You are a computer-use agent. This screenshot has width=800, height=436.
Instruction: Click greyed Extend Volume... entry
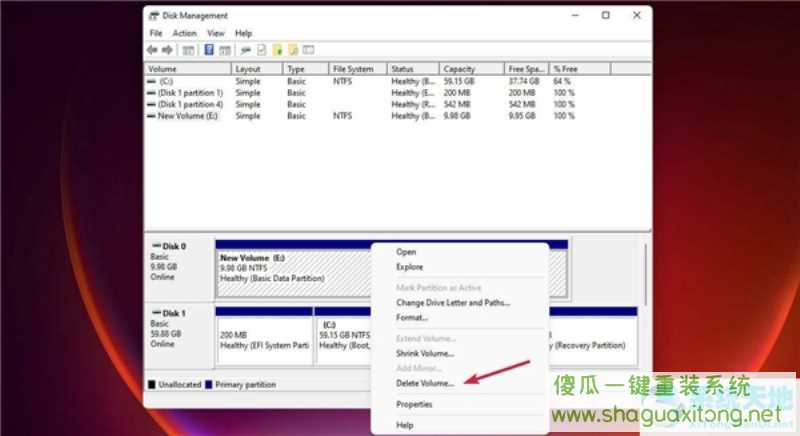click(426, 339)
